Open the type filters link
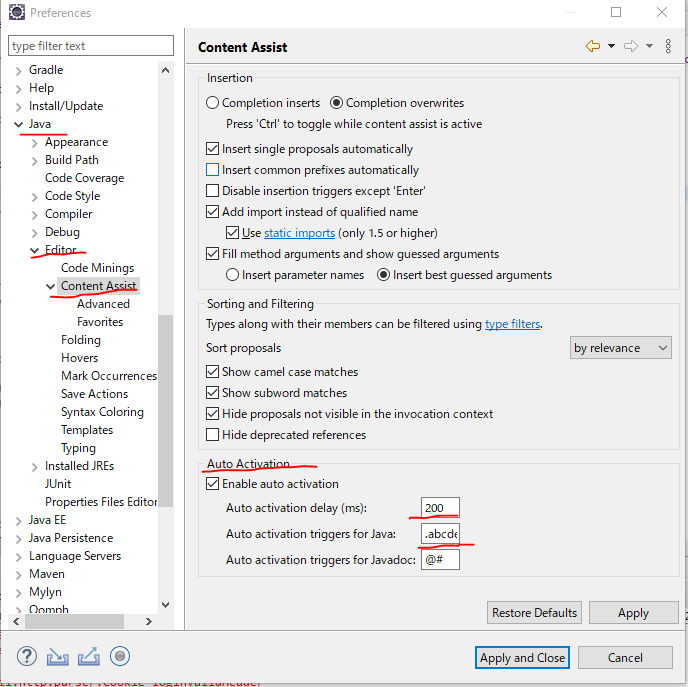The width and height of the screenshot is (688, 687). [512, 324]
